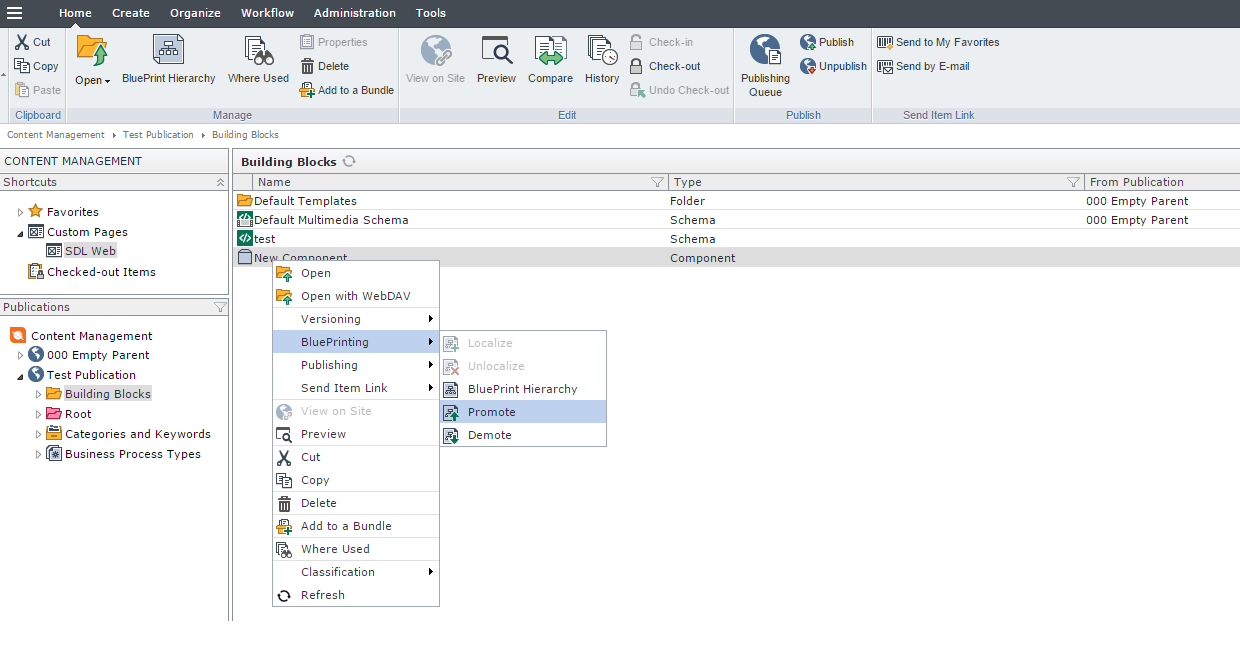Collapse the Shortcuts panel

point(220,182)
